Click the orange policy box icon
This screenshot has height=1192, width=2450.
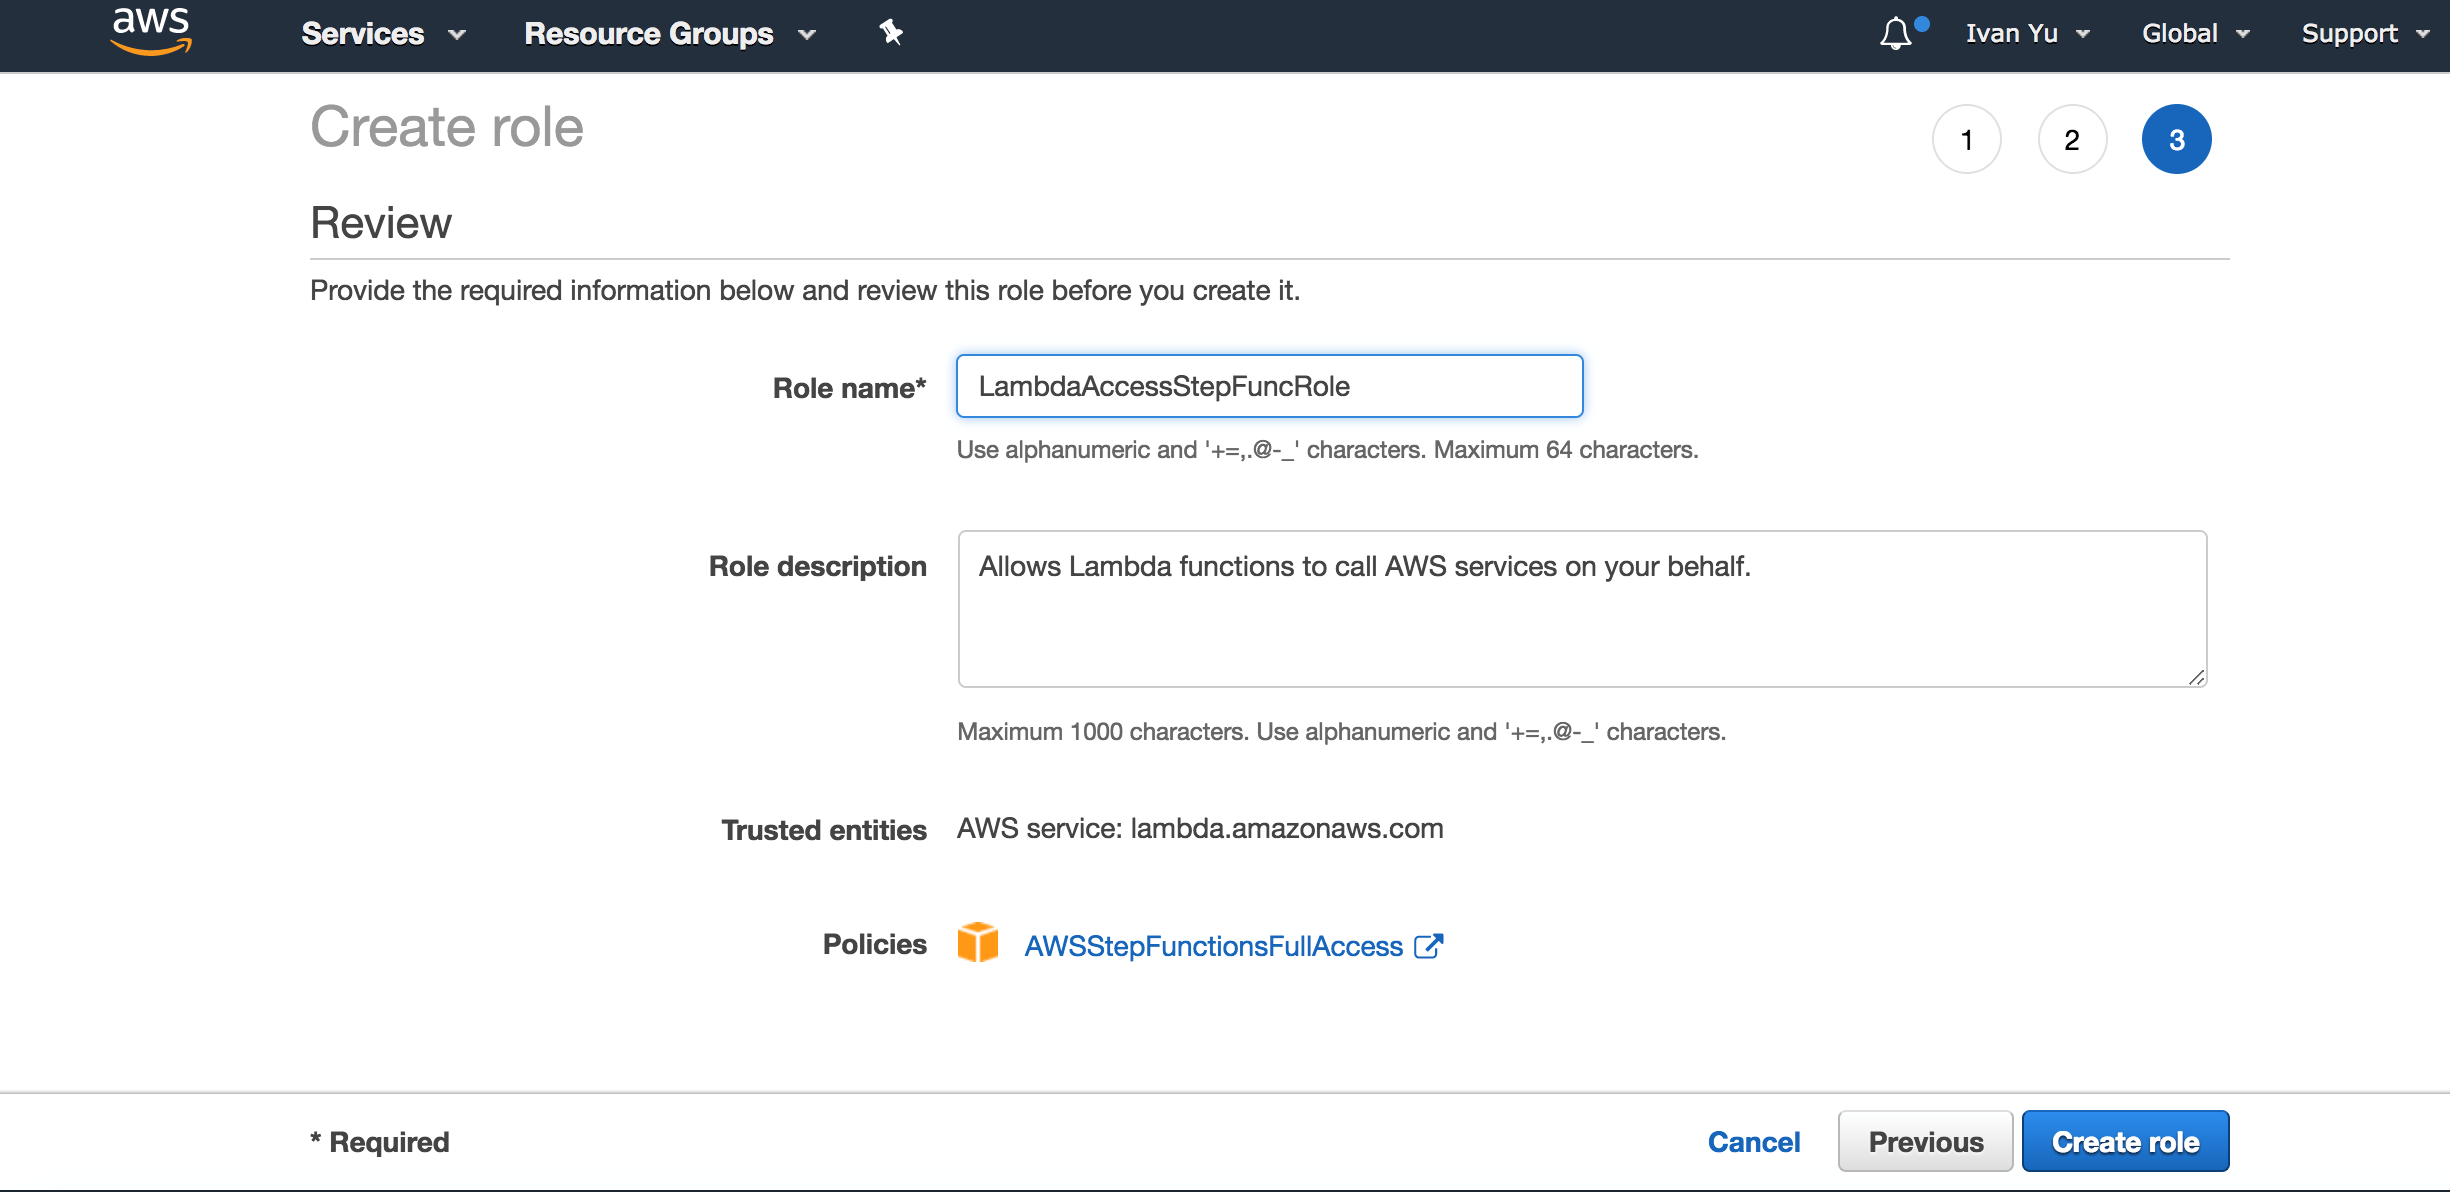point(977,943)
